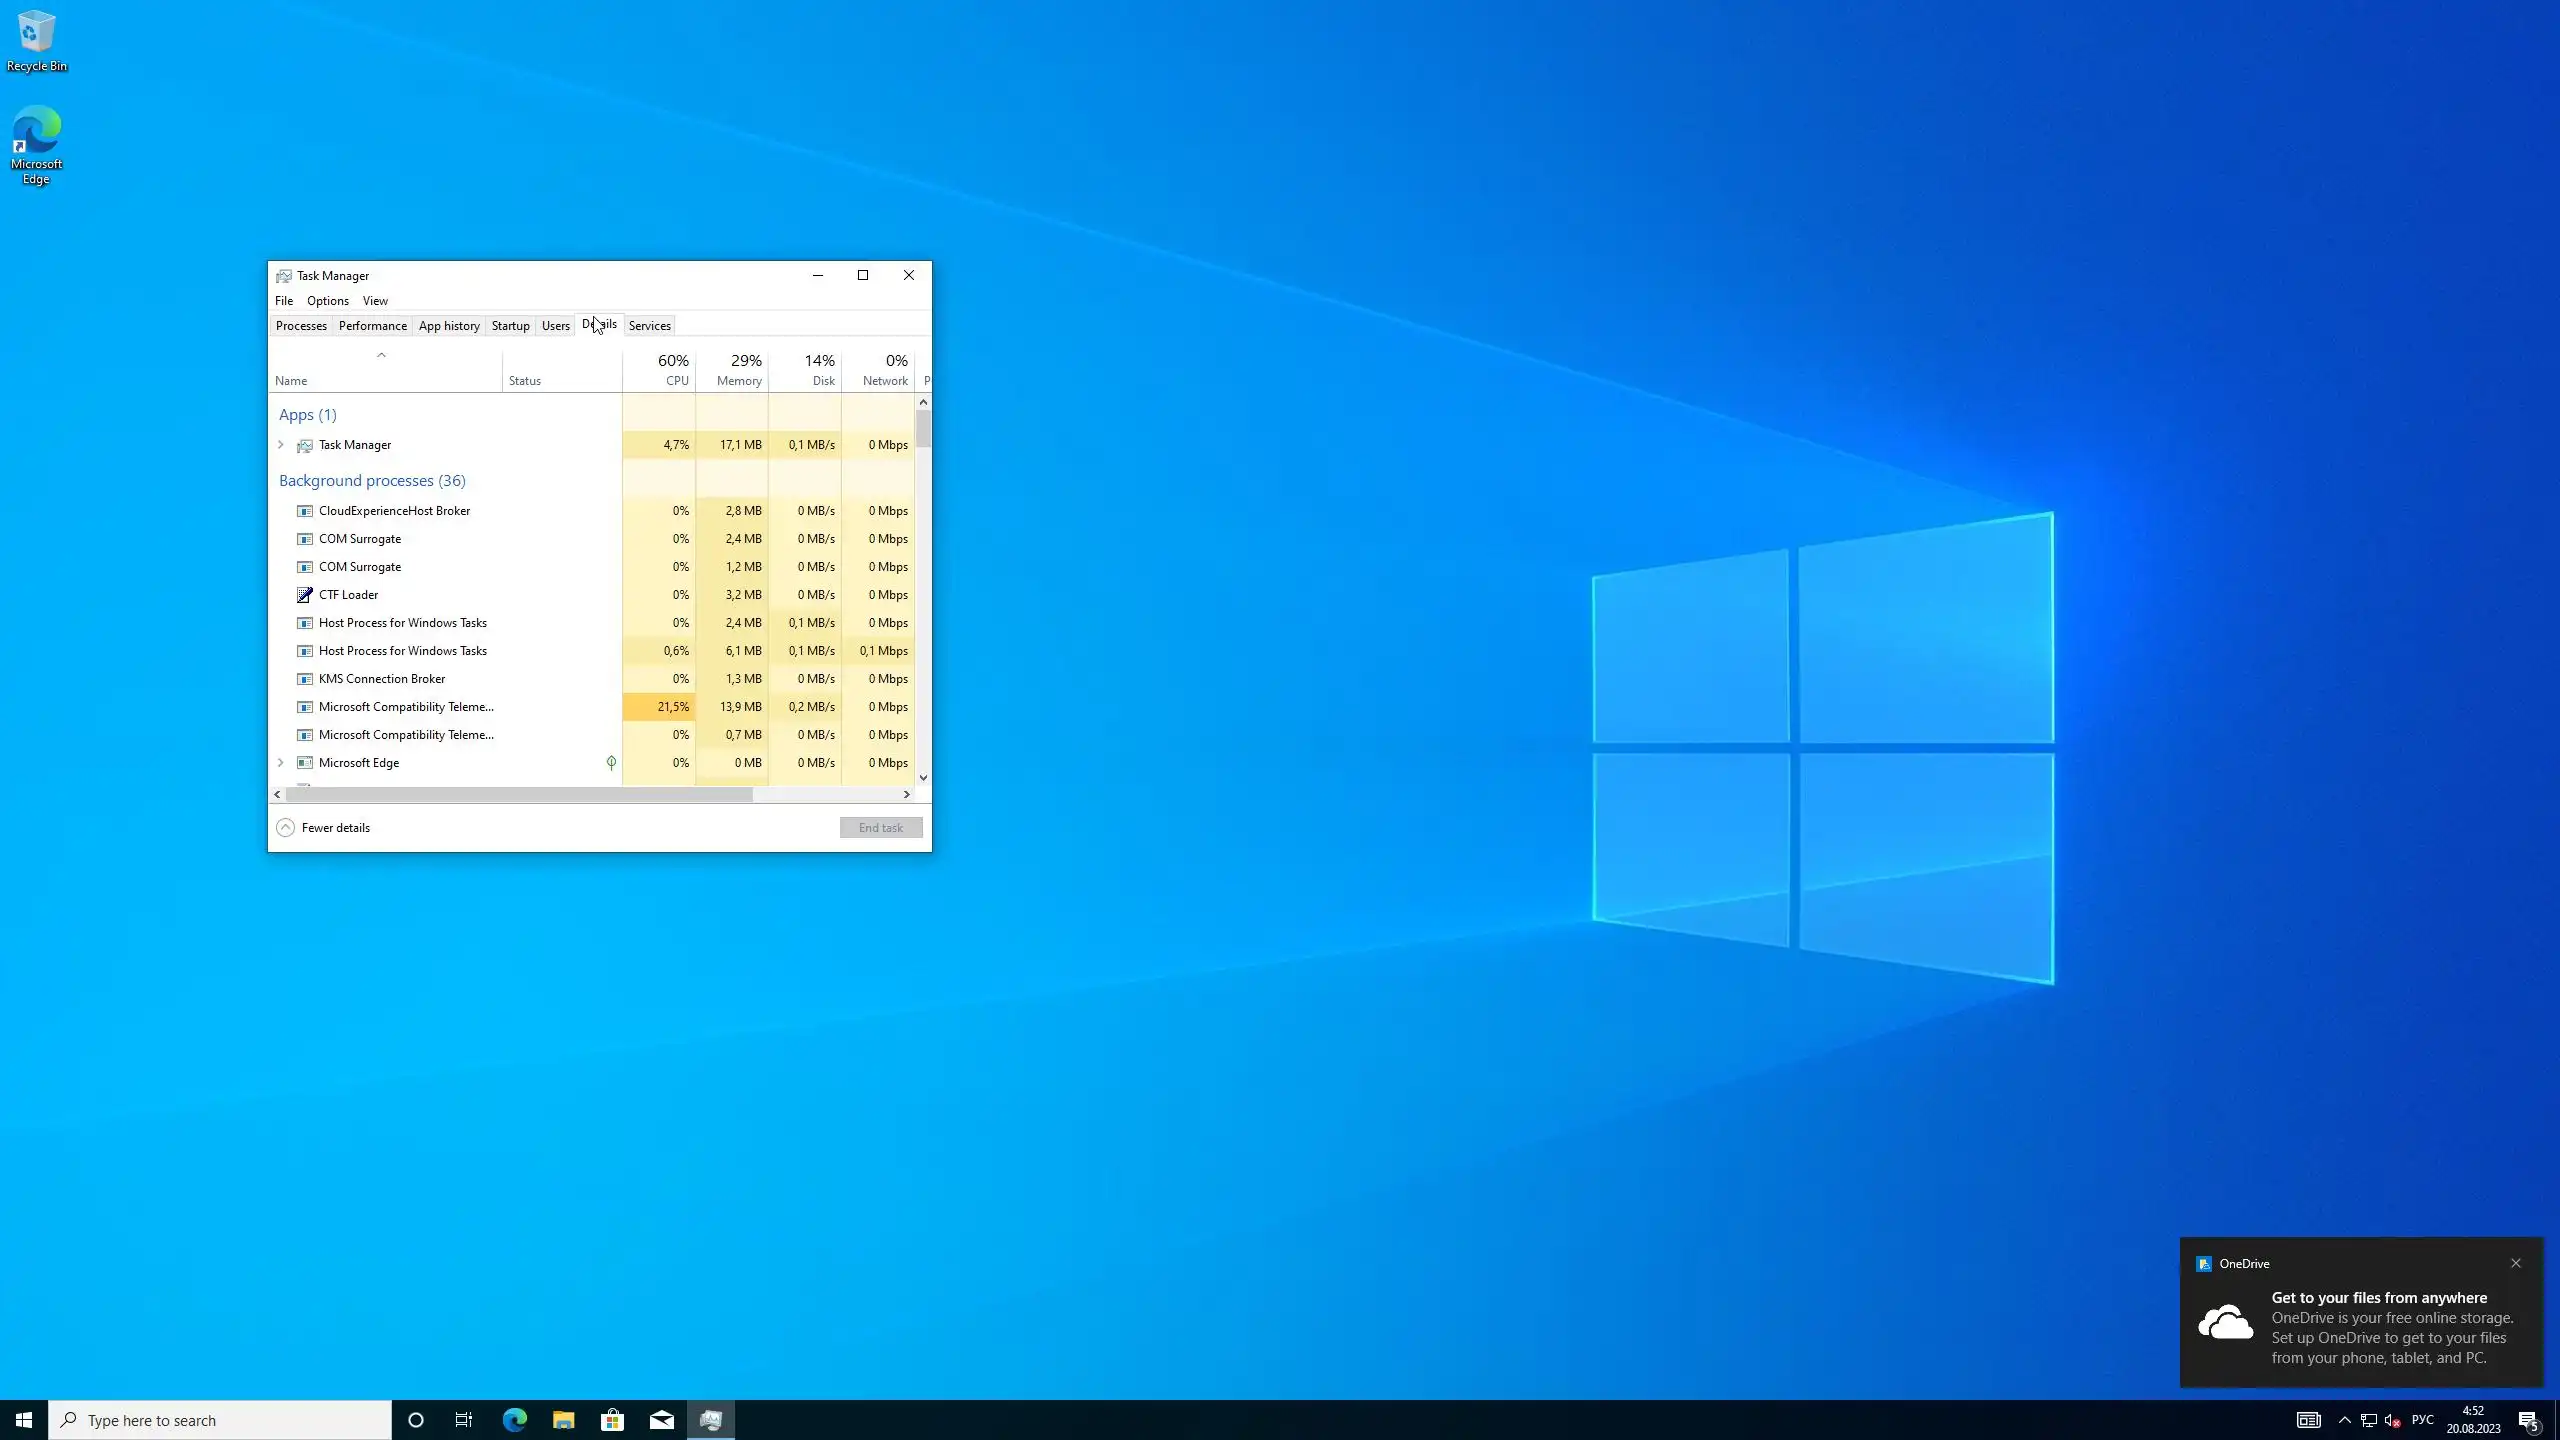This screenshot has height=1440, width=2560.
Task: Click the sound volume tray icon
Action: click(2392, 1420)
